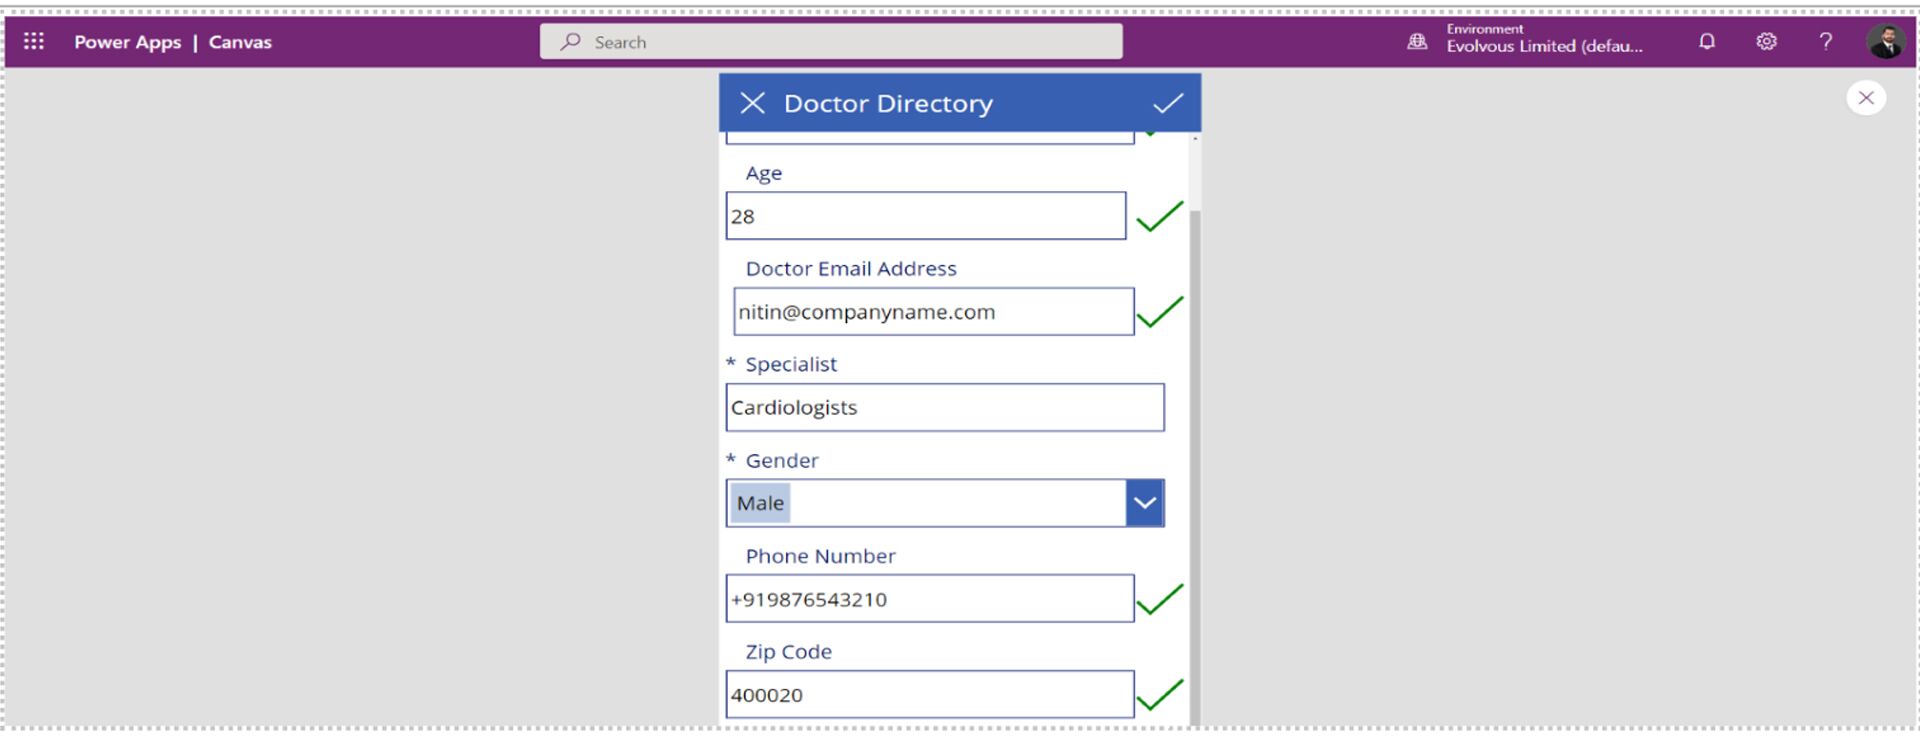Click the Power Apps title link
The height and width of the screenshot is (738, 1920).
[127, 42]
